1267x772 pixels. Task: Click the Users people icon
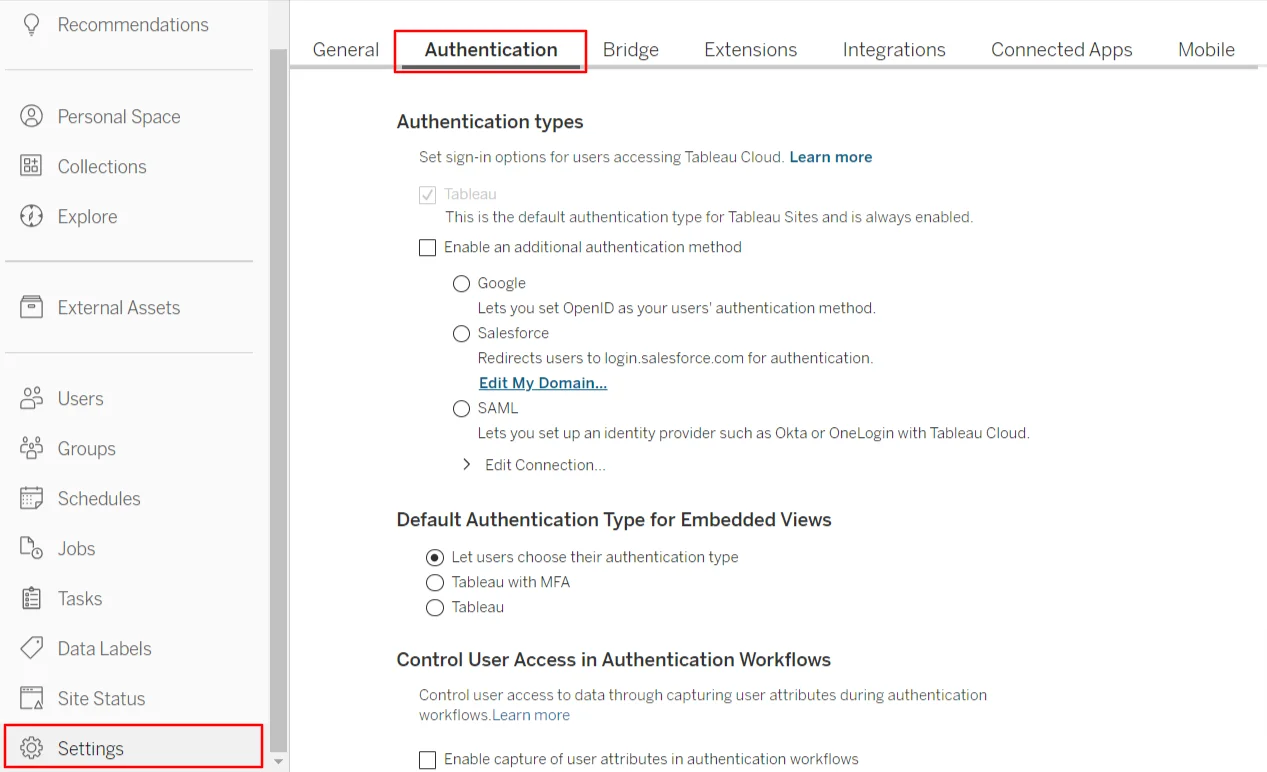32,398
